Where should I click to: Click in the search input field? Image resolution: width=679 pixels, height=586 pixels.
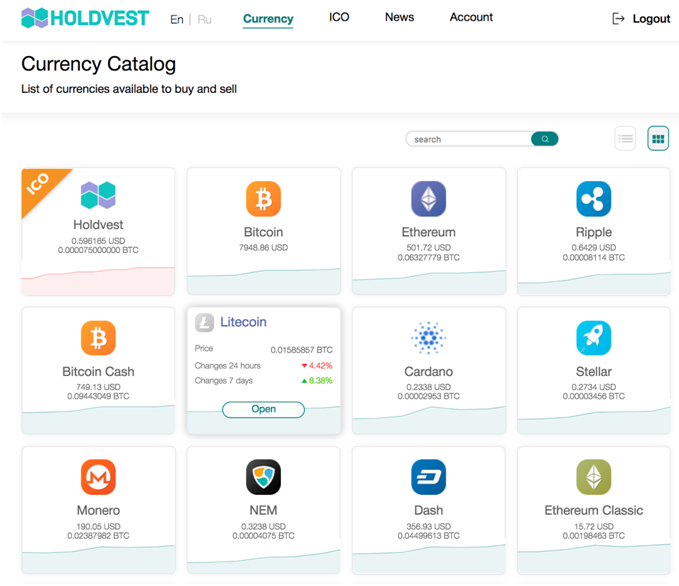(469, 139)
